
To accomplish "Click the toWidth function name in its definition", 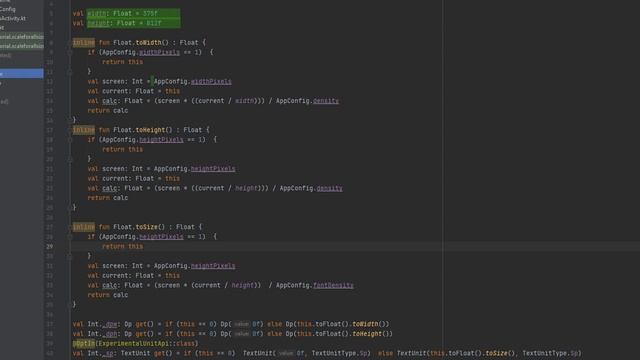I will pos(149,42).
